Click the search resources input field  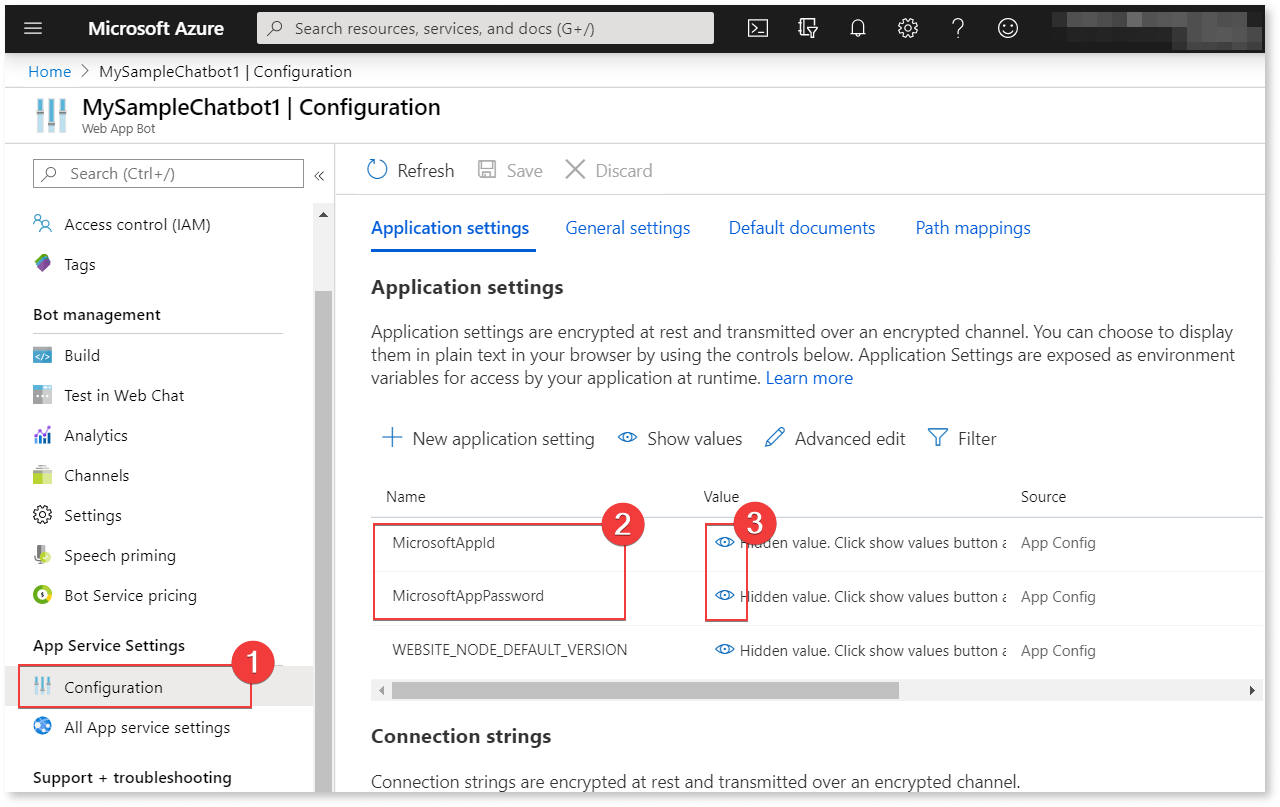coord(484,27)
